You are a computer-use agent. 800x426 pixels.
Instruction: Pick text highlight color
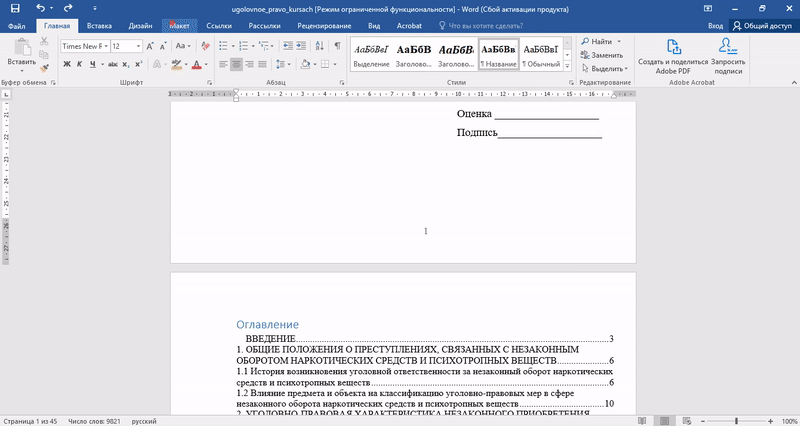click(x=177, y=65)
